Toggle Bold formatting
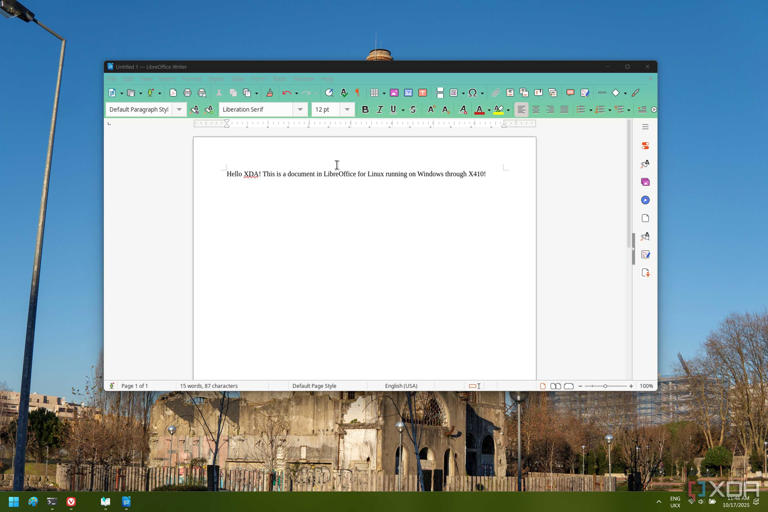Screen dimensions: 768x512 pyautogui.click(x=365, y=110)
